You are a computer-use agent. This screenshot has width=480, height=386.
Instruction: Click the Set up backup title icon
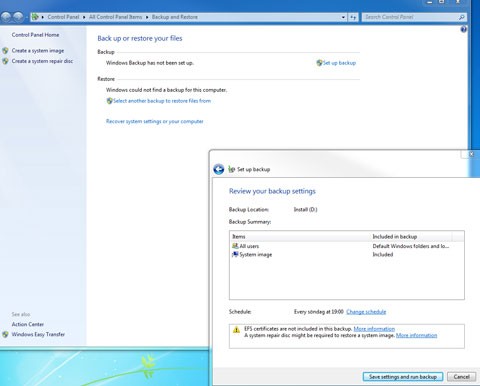(x=232, y=169)
